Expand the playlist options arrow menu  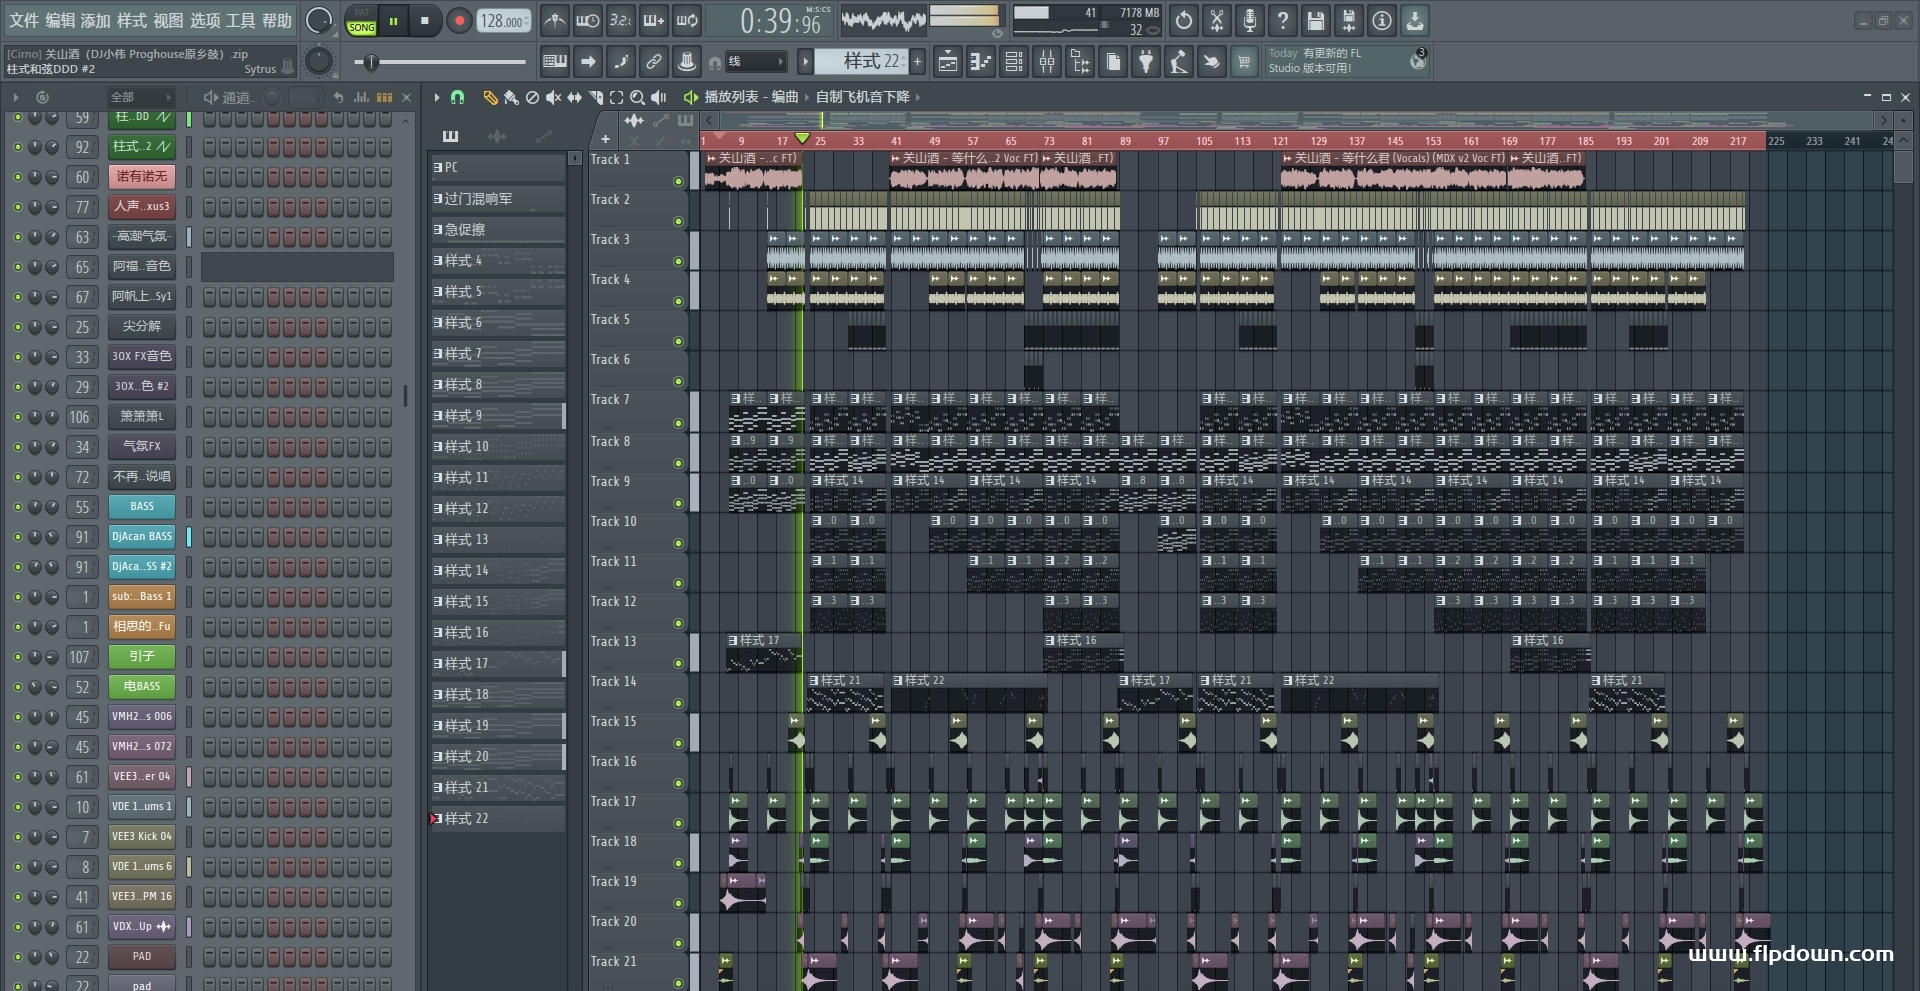(x=437, y=97)
